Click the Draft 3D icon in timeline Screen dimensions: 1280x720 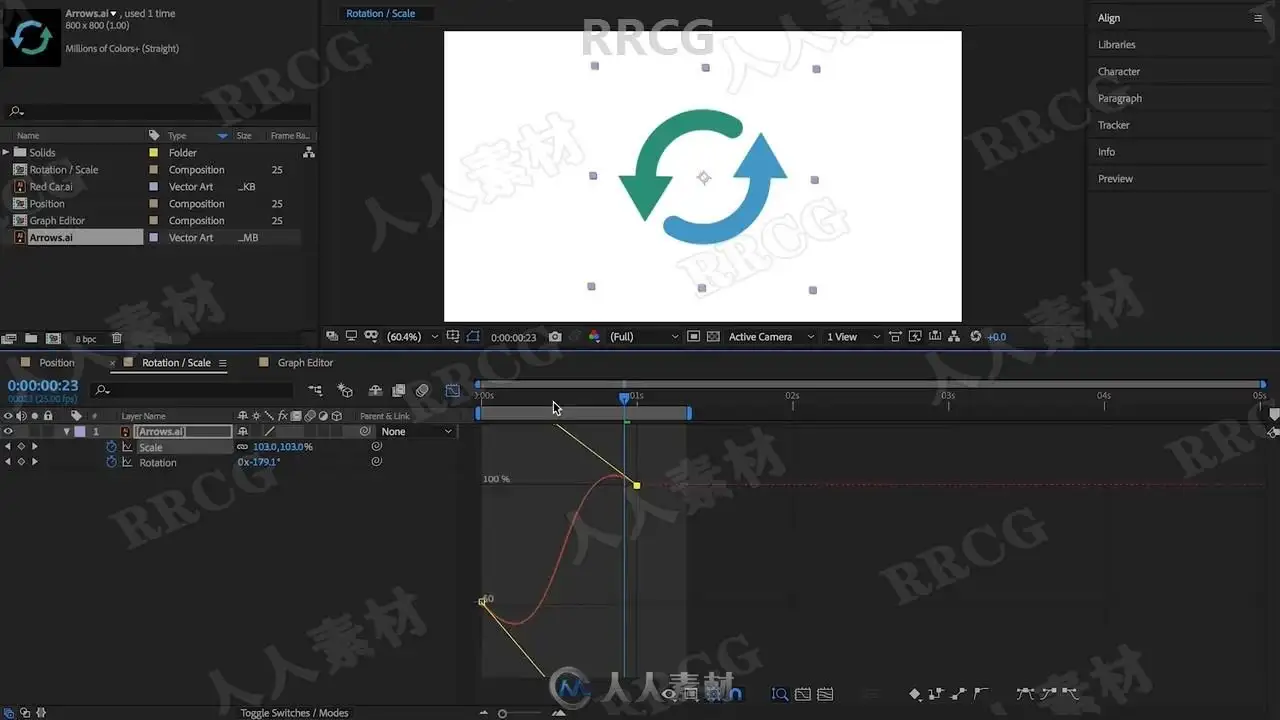[345, 390]
